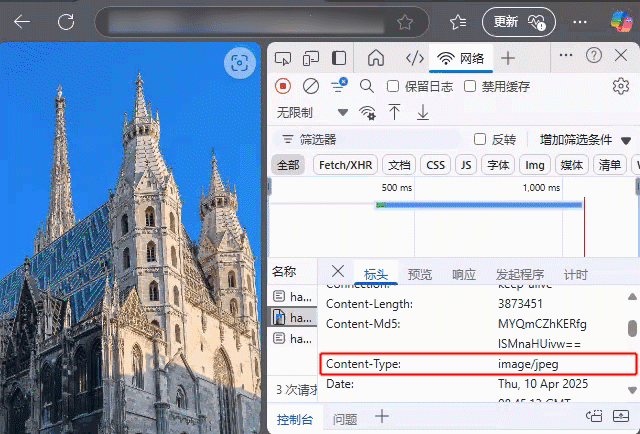Open network search magnifier
The height and width of the screenshot is (434, 640).
coord(367,86)
